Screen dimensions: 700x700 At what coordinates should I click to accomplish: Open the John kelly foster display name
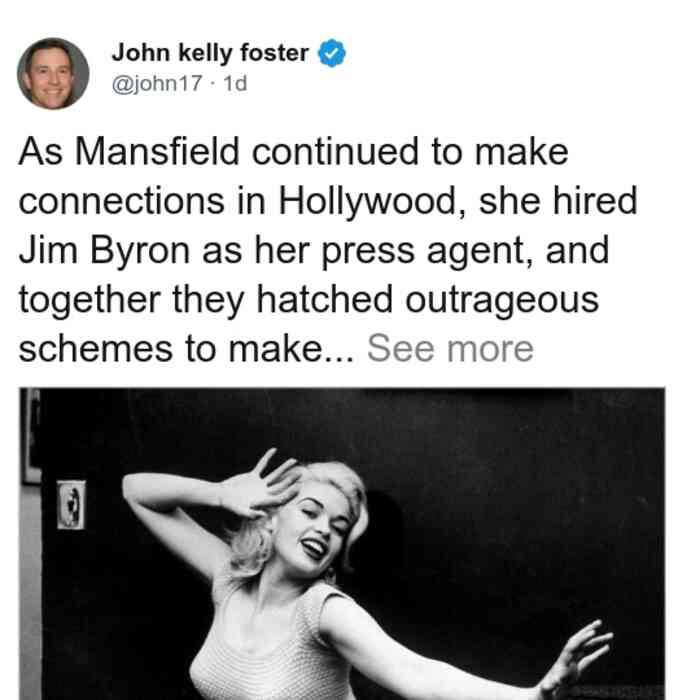click(x=210, y=53)
